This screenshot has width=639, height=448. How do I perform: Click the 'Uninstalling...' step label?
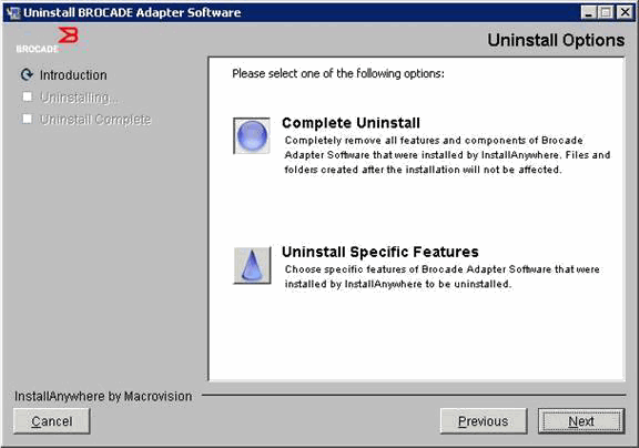tap(79, 97)
